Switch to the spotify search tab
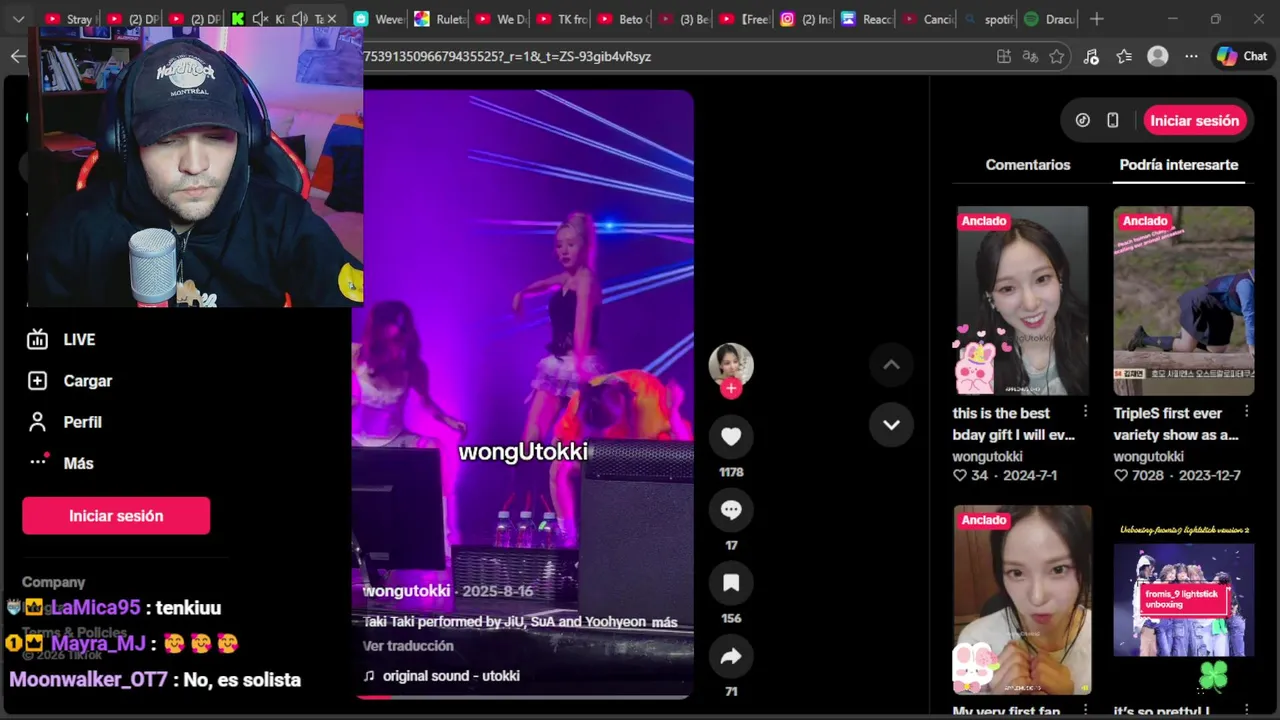The image size is (1280, 720). [989, 19]
